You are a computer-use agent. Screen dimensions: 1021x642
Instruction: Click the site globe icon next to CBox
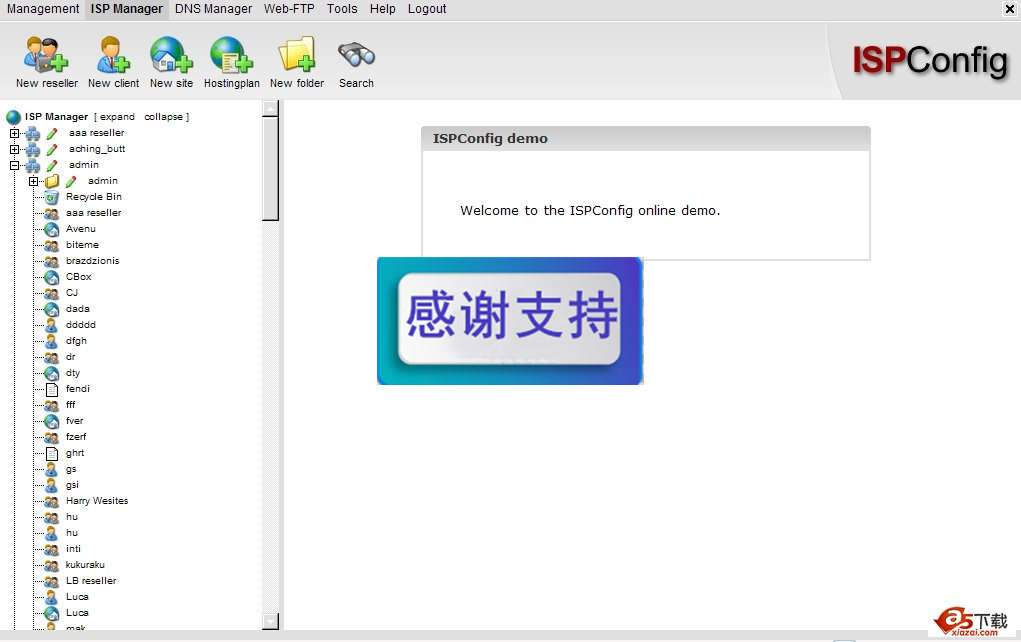coord(52,277)
